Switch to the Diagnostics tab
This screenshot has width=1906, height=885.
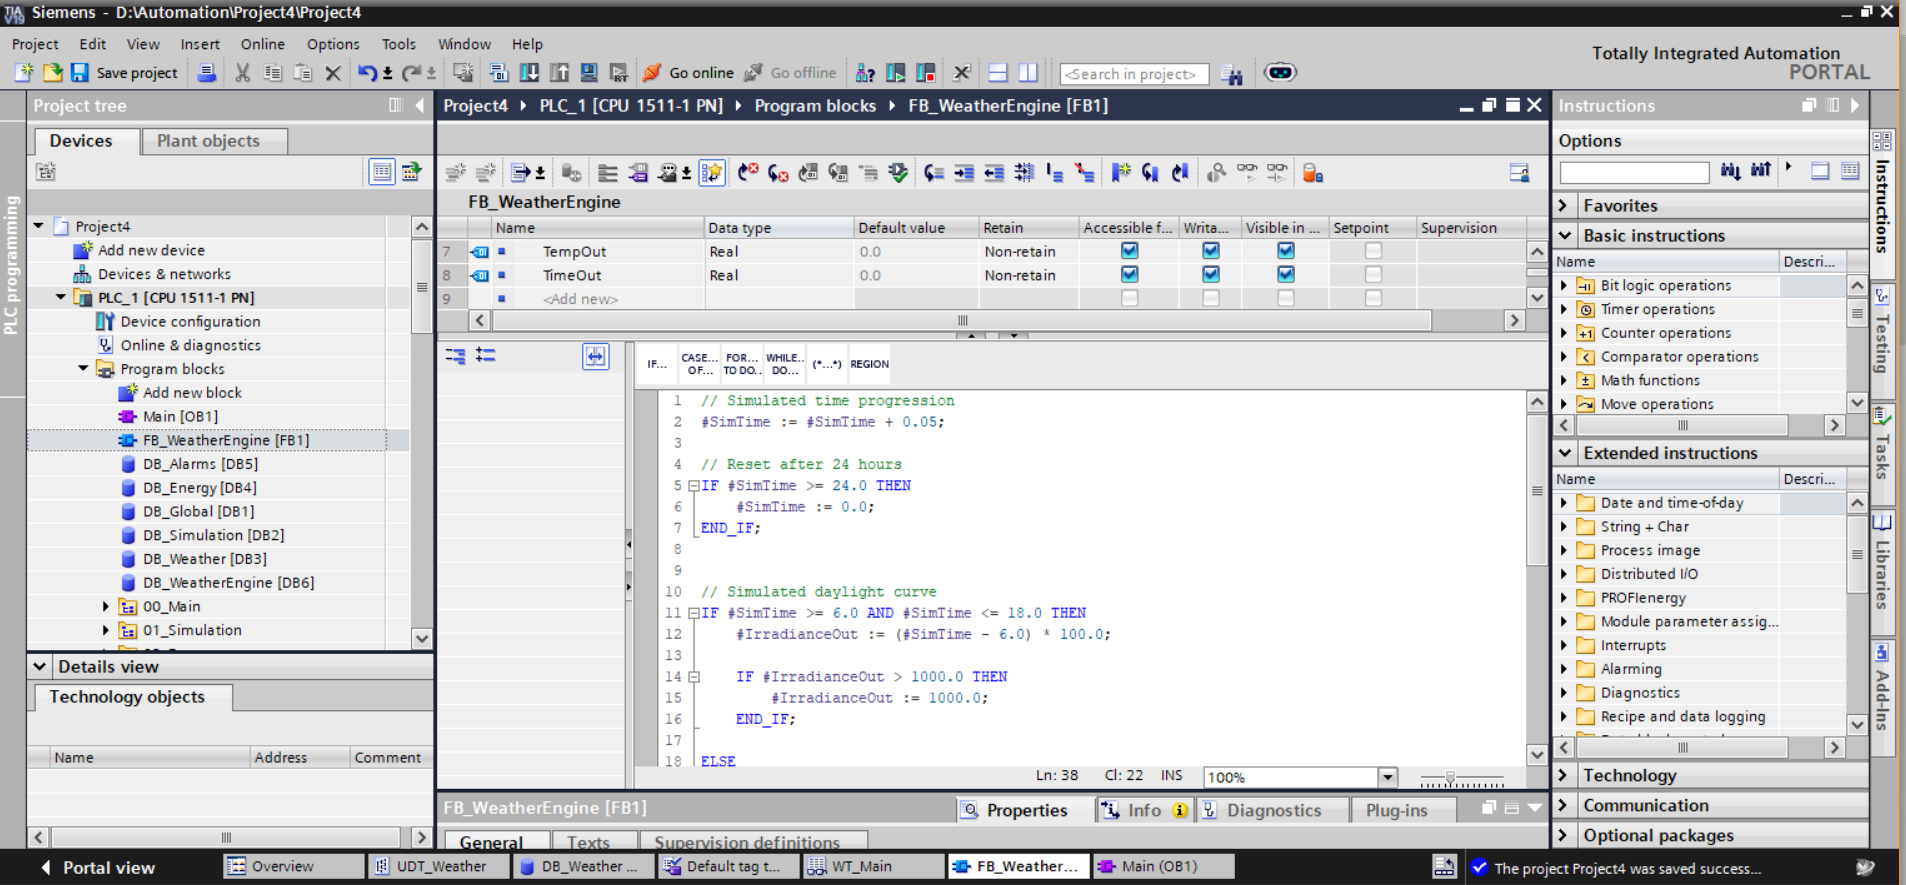1273,810
